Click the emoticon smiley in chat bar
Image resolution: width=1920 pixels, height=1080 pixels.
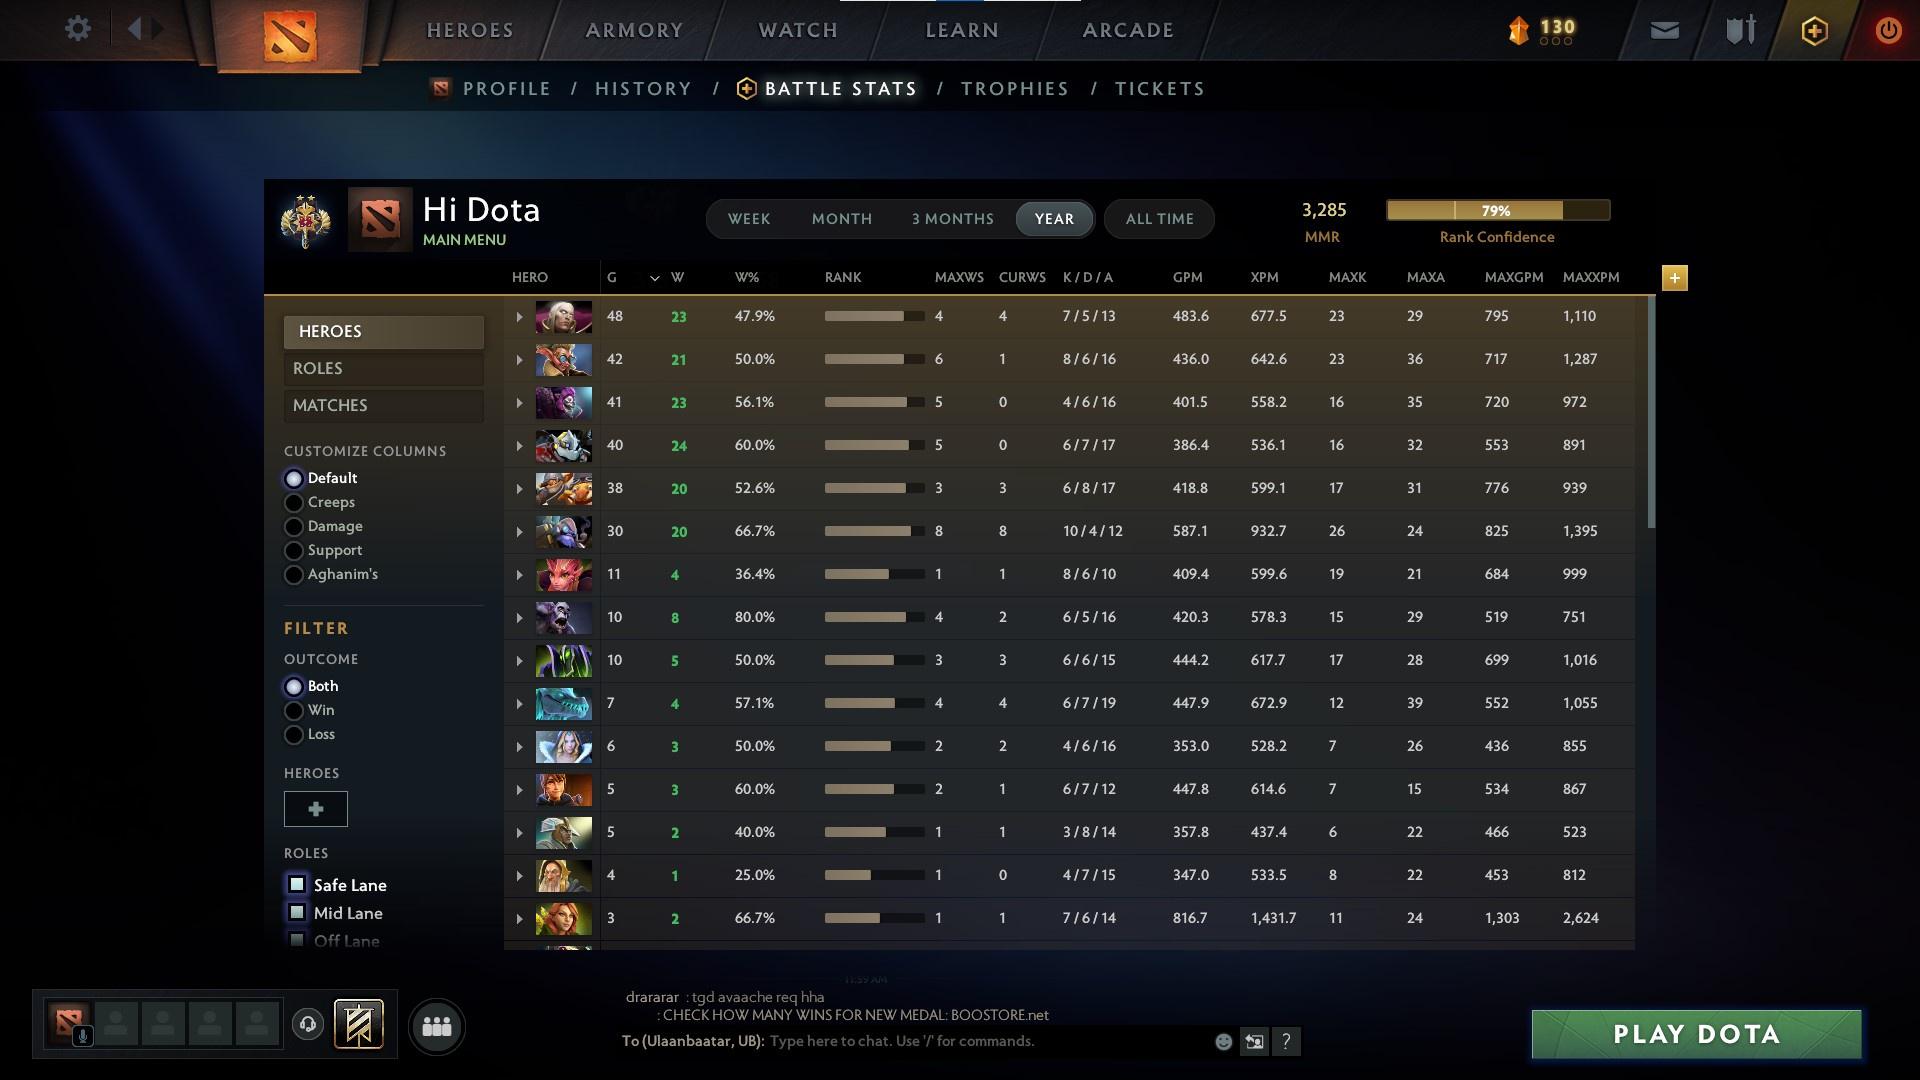pyautogui.click(x=1222, y=1041)
